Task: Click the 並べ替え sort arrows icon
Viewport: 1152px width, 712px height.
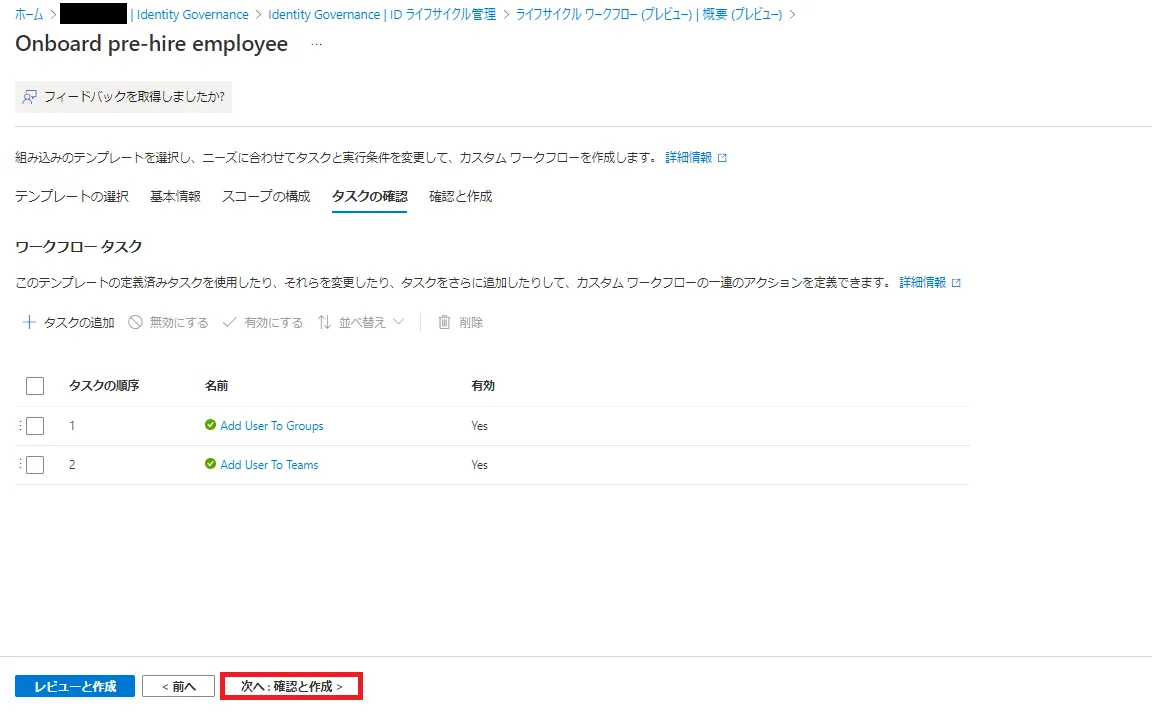Action: tap(324, 322)
